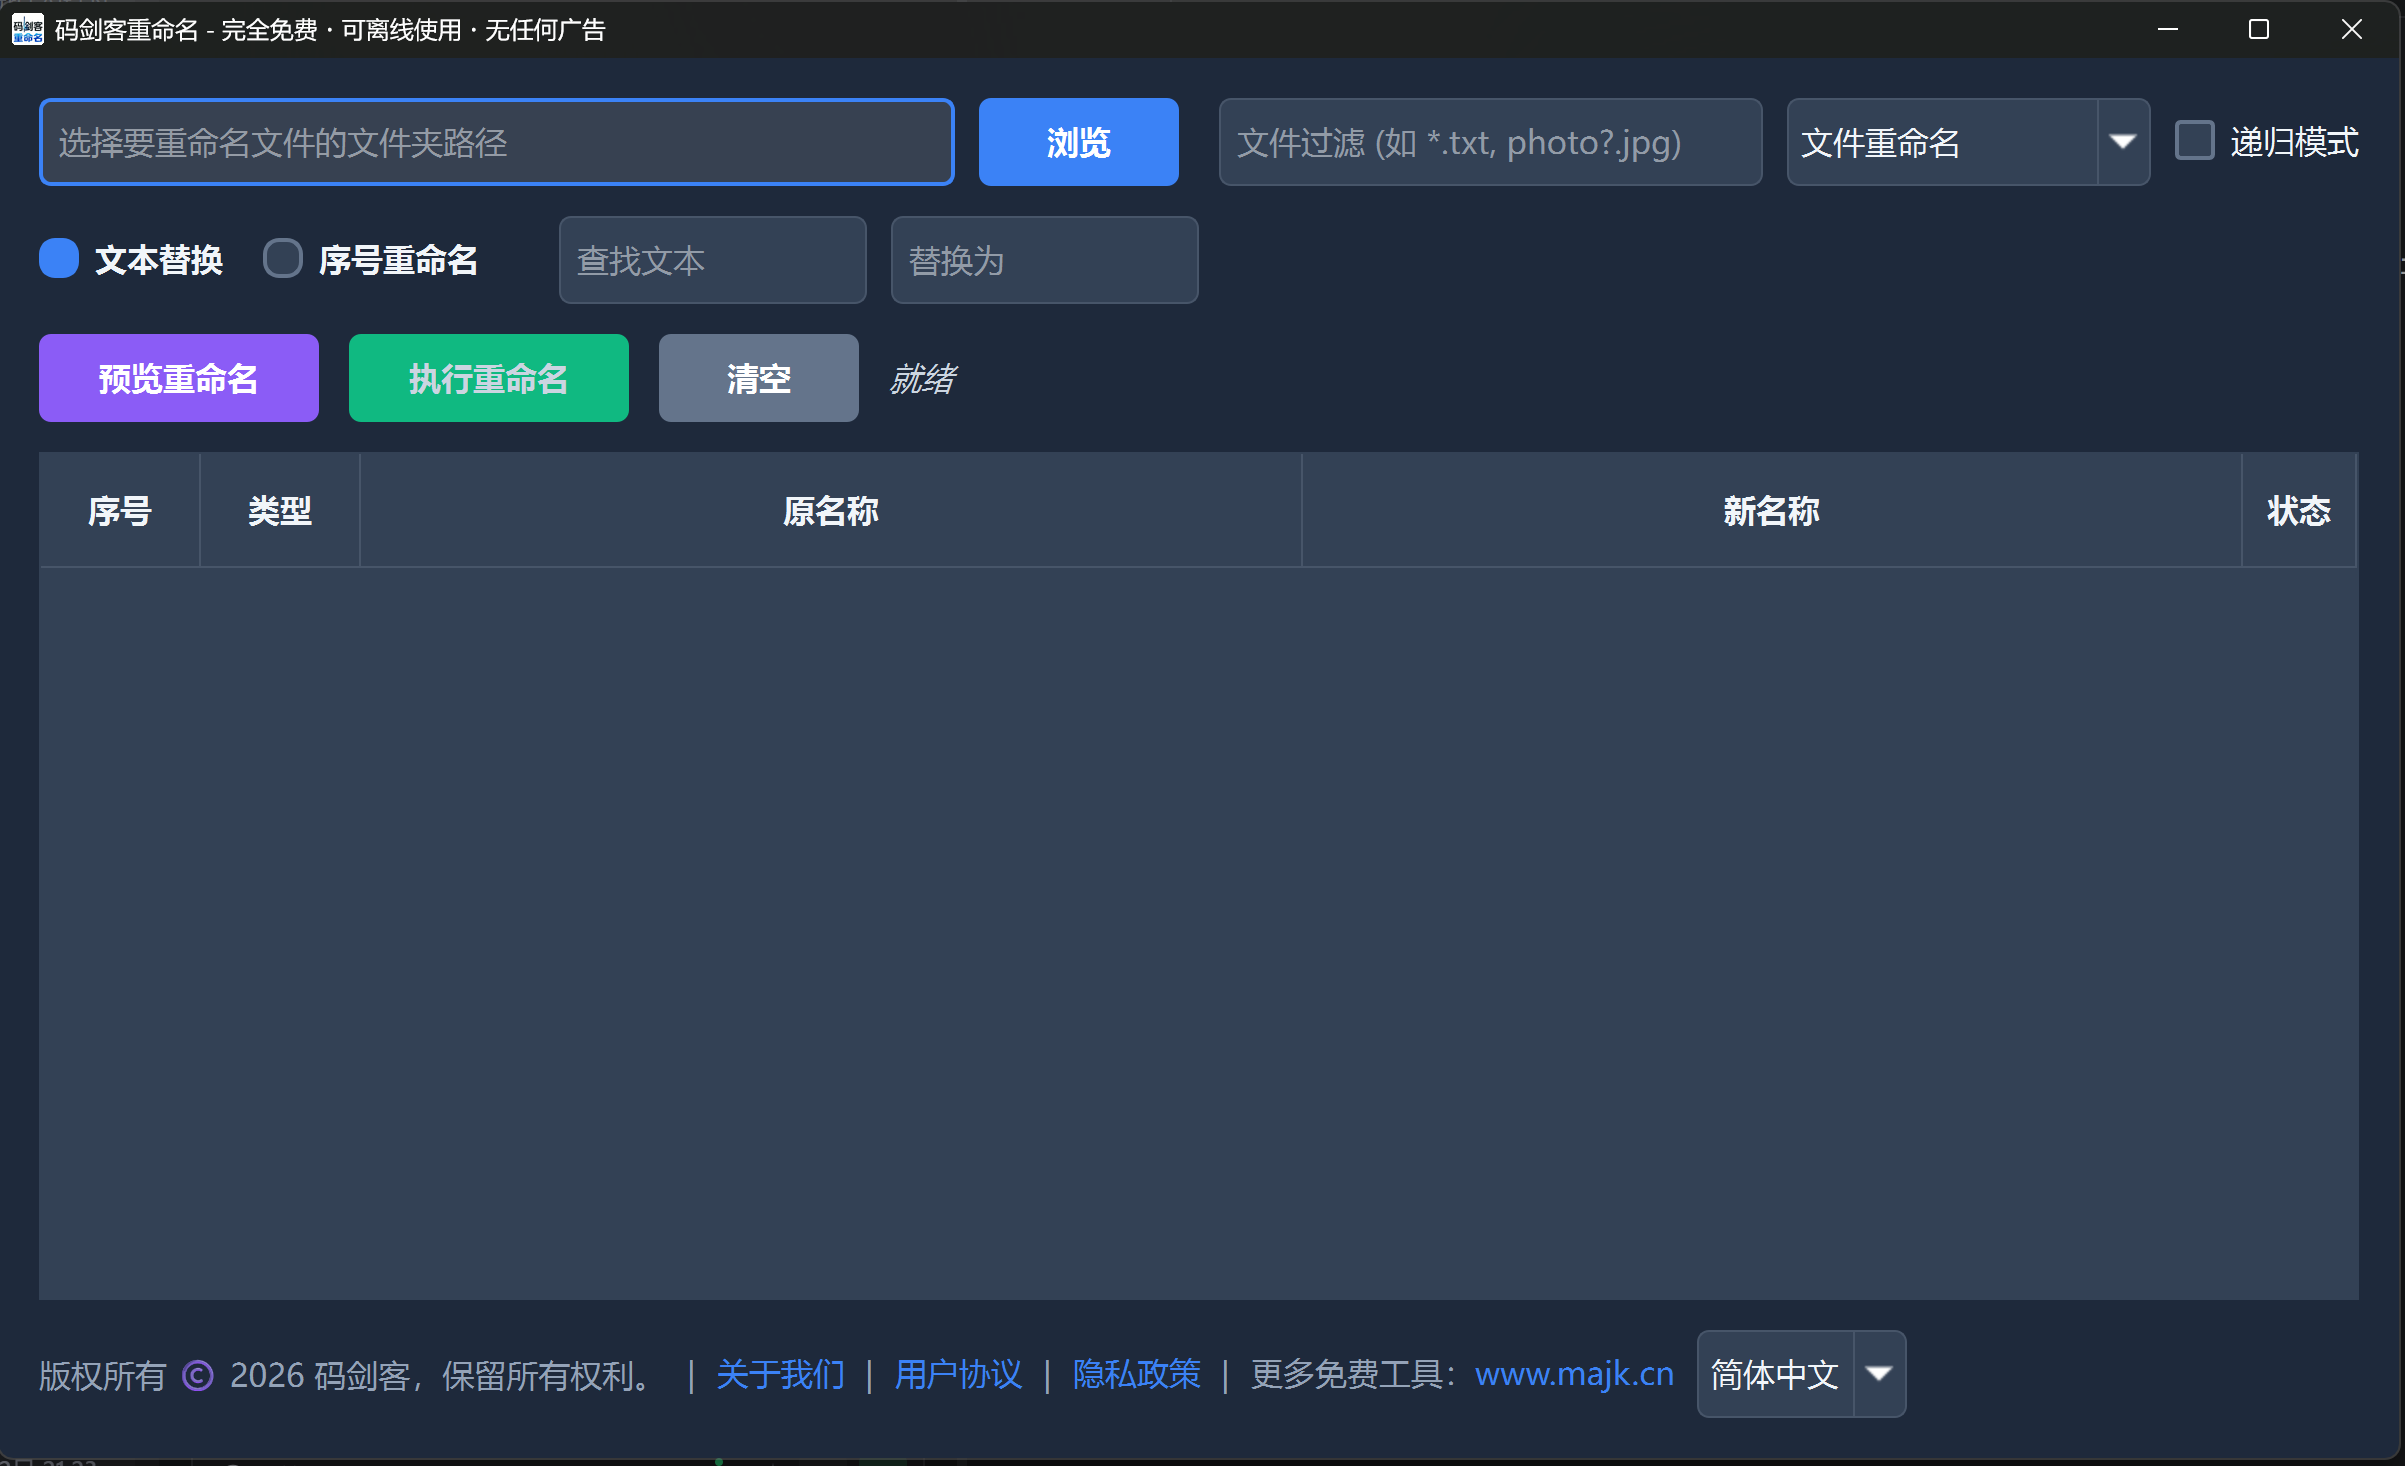This screenshot has height=1466, width=2405.
Task: Click the 原名称 column header
Action: coord(831,511)
